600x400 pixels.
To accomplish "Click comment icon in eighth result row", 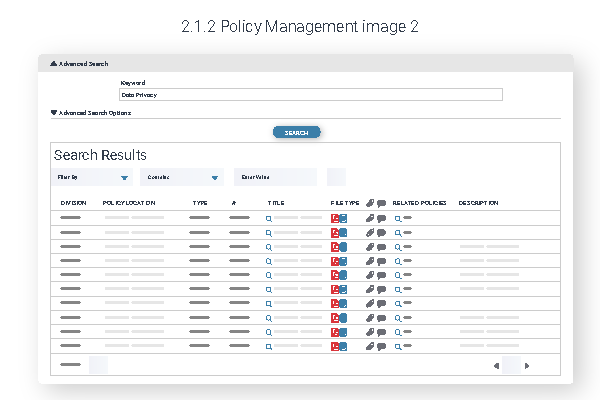I will (382, 318).
